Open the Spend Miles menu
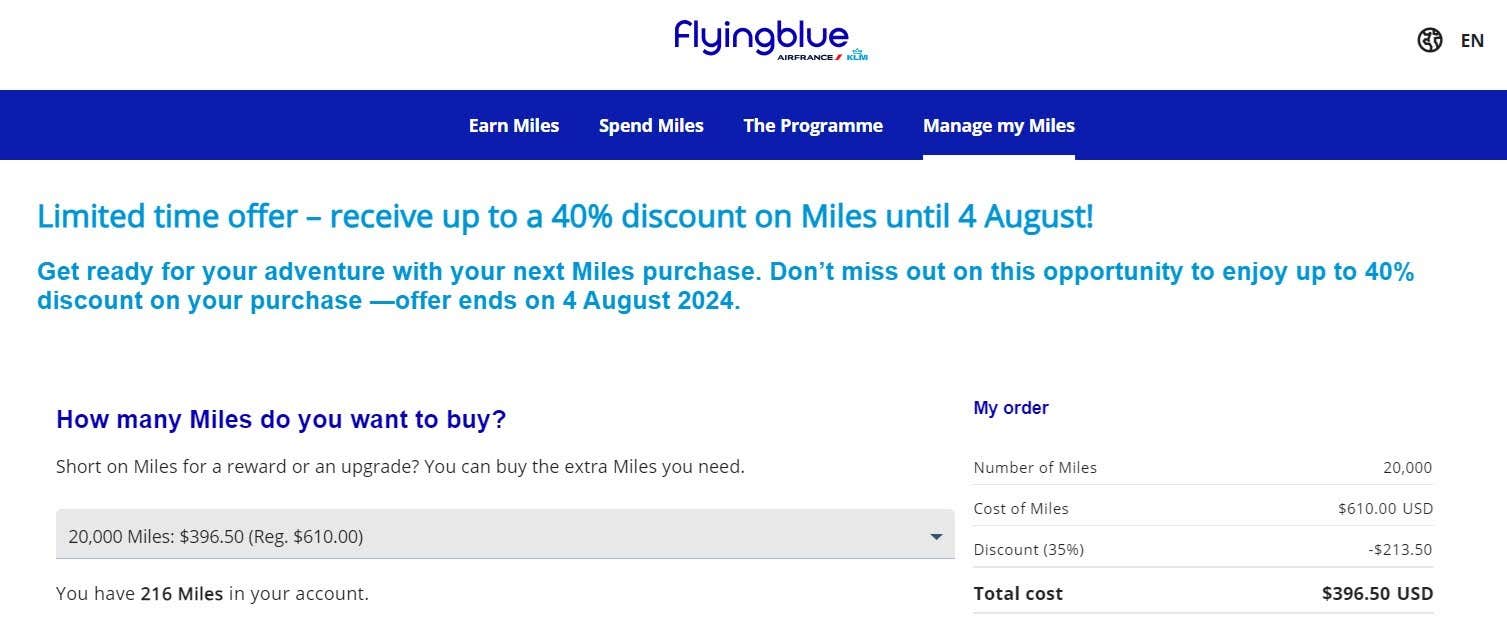This screenshot has height=632, width=1507. (651, 126)
